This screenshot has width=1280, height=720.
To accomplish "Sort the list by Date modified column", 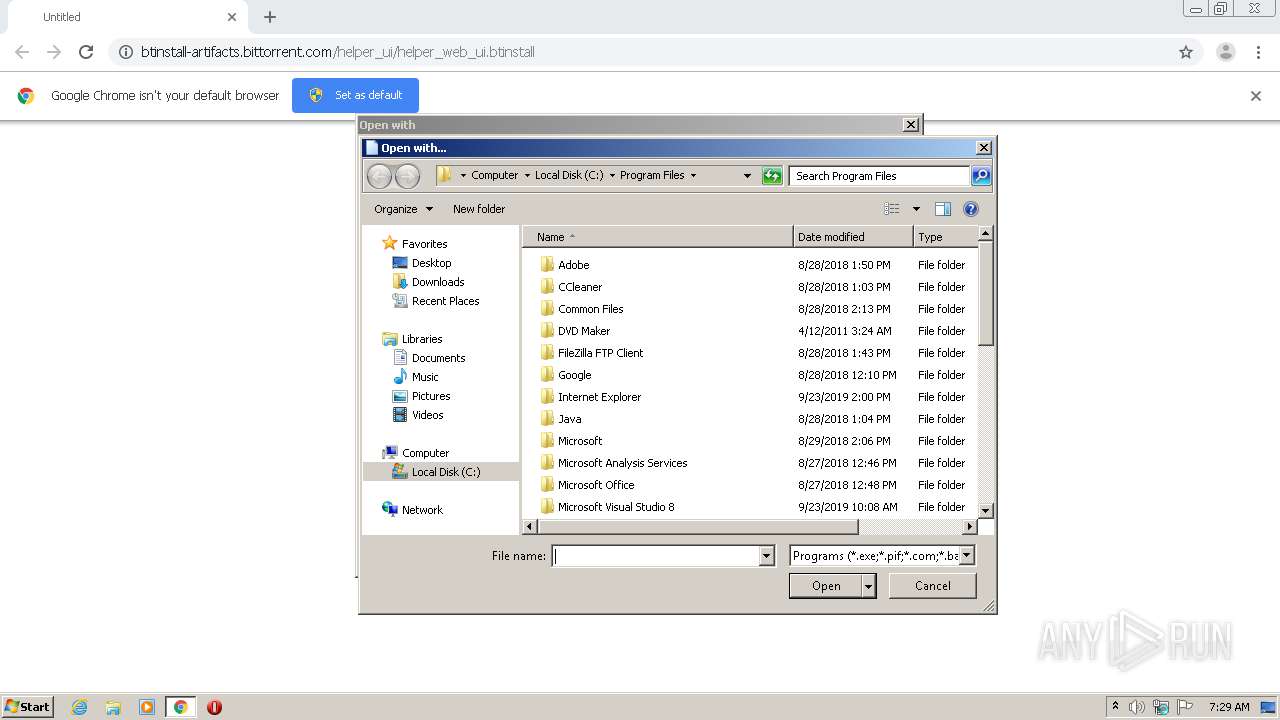I will point(853,237).
